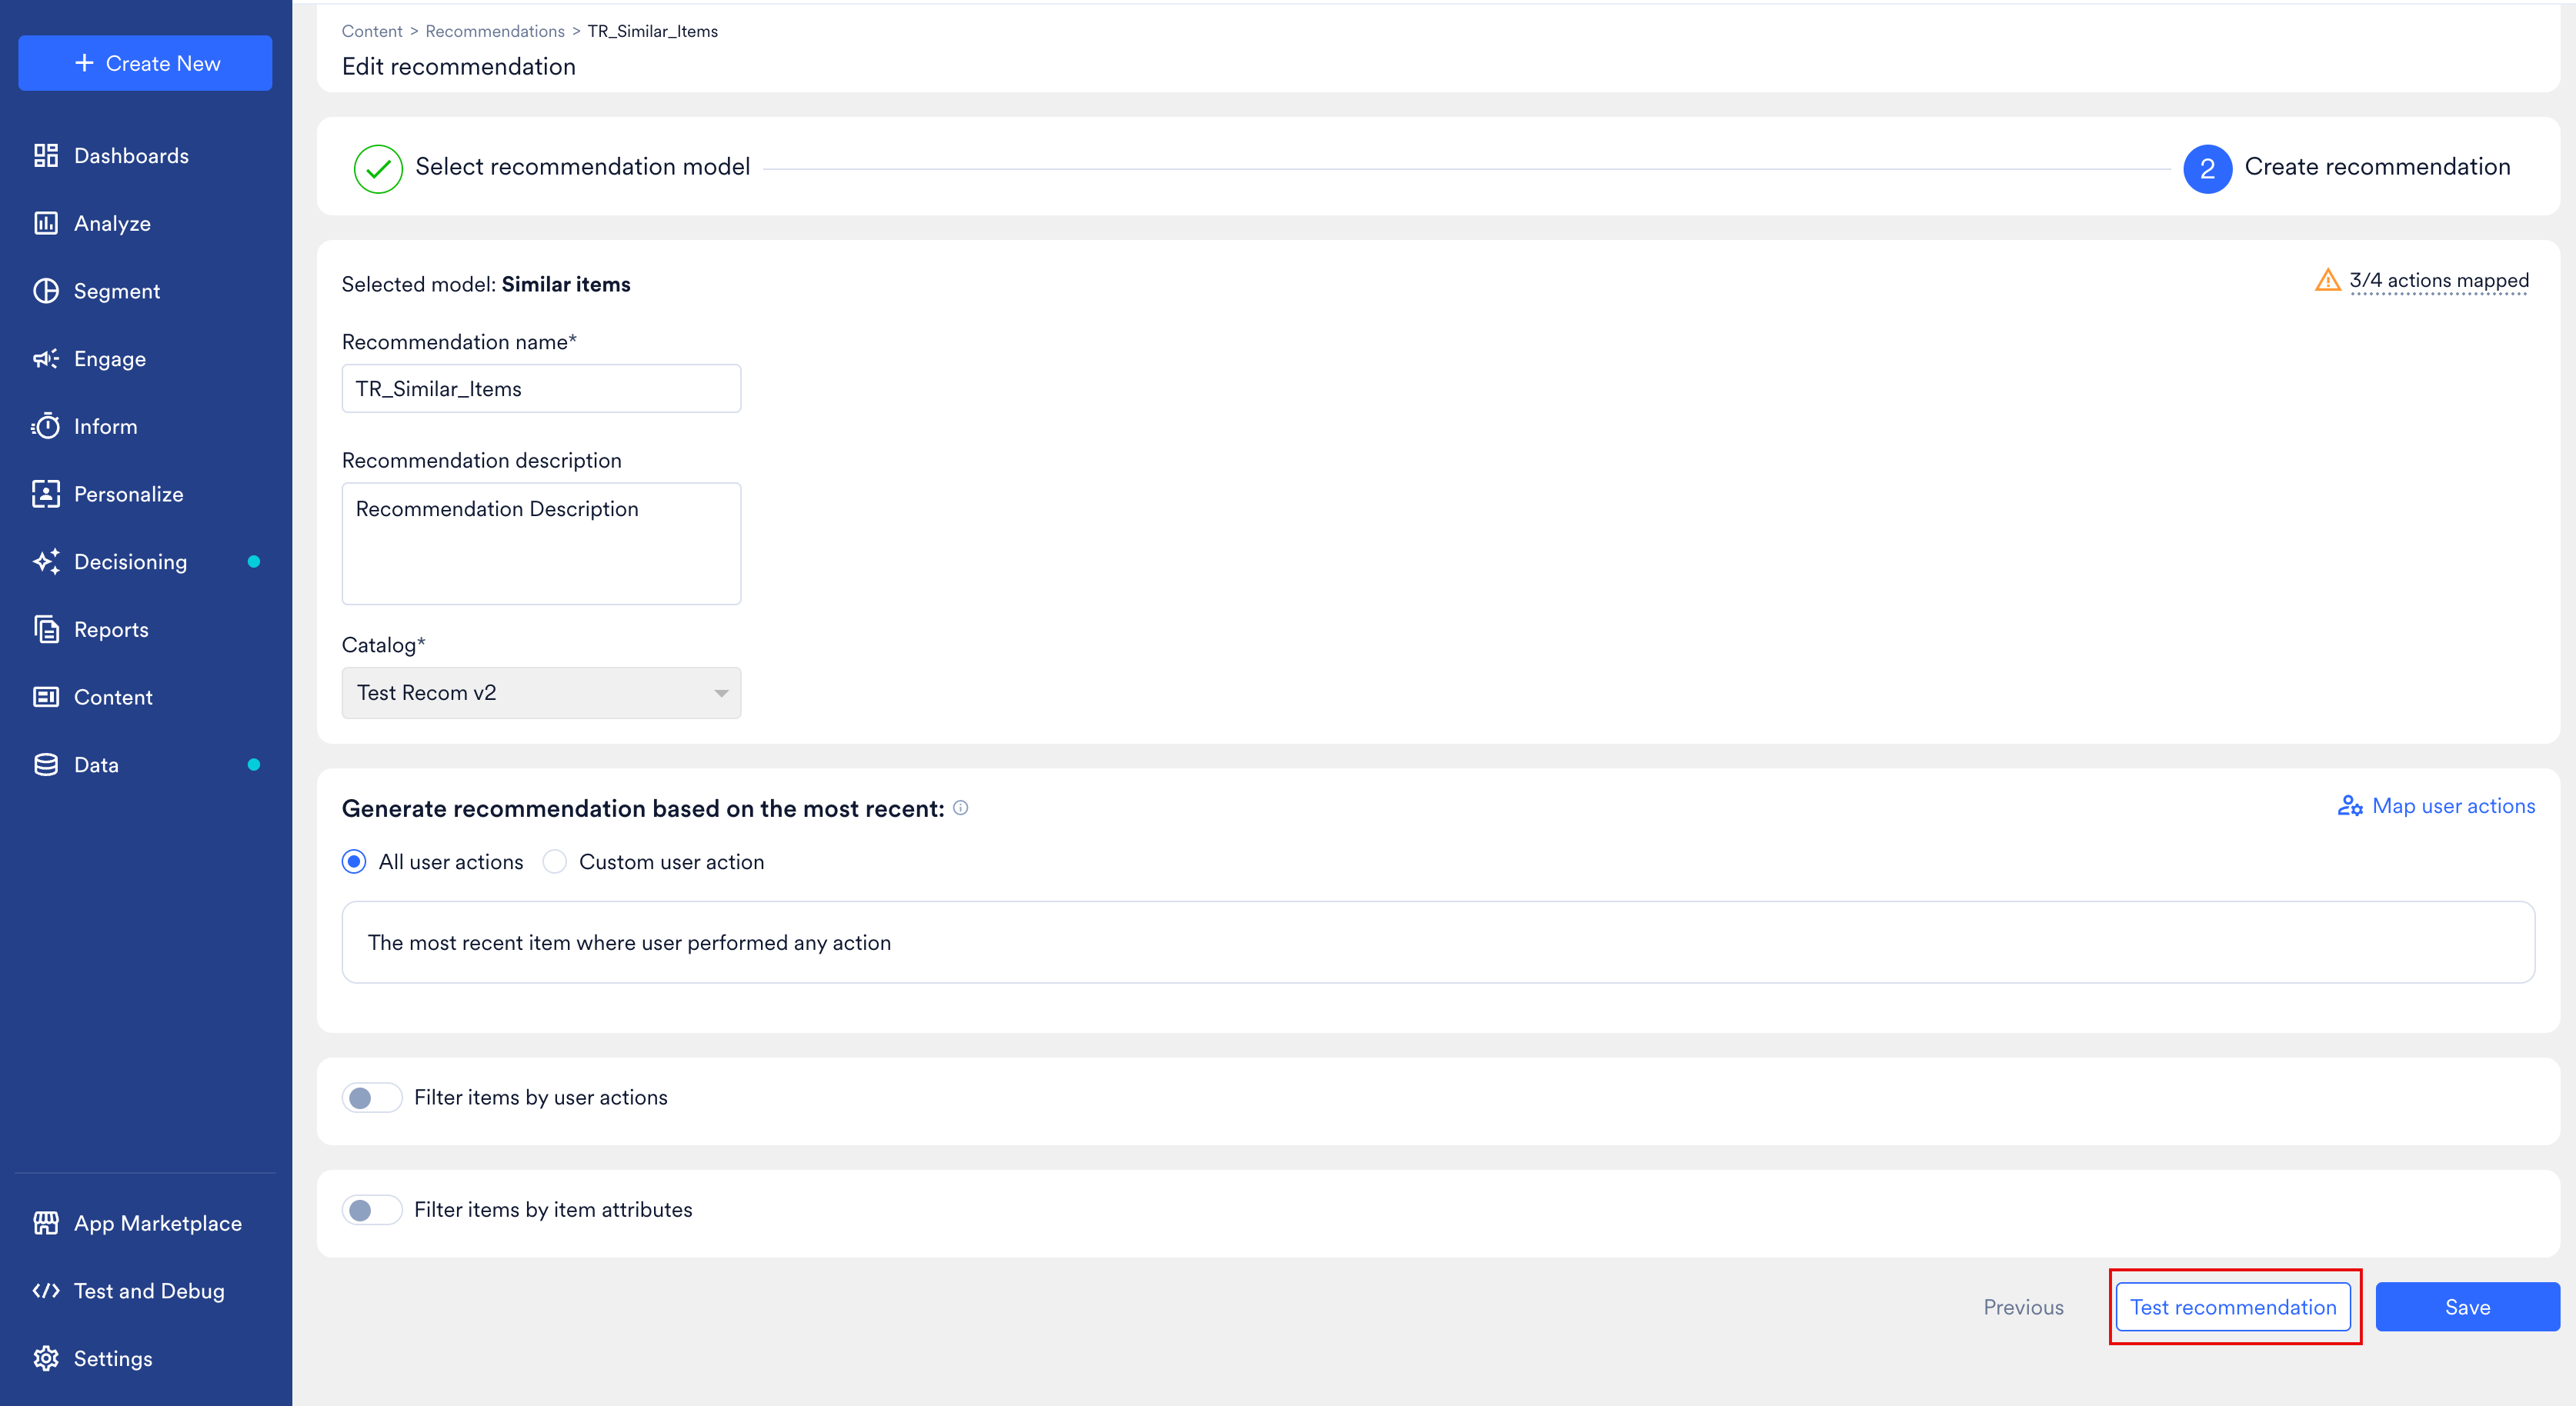Screen dimensions: 2576x1406
Task: Click the Reports document icon
Action: 46,629
